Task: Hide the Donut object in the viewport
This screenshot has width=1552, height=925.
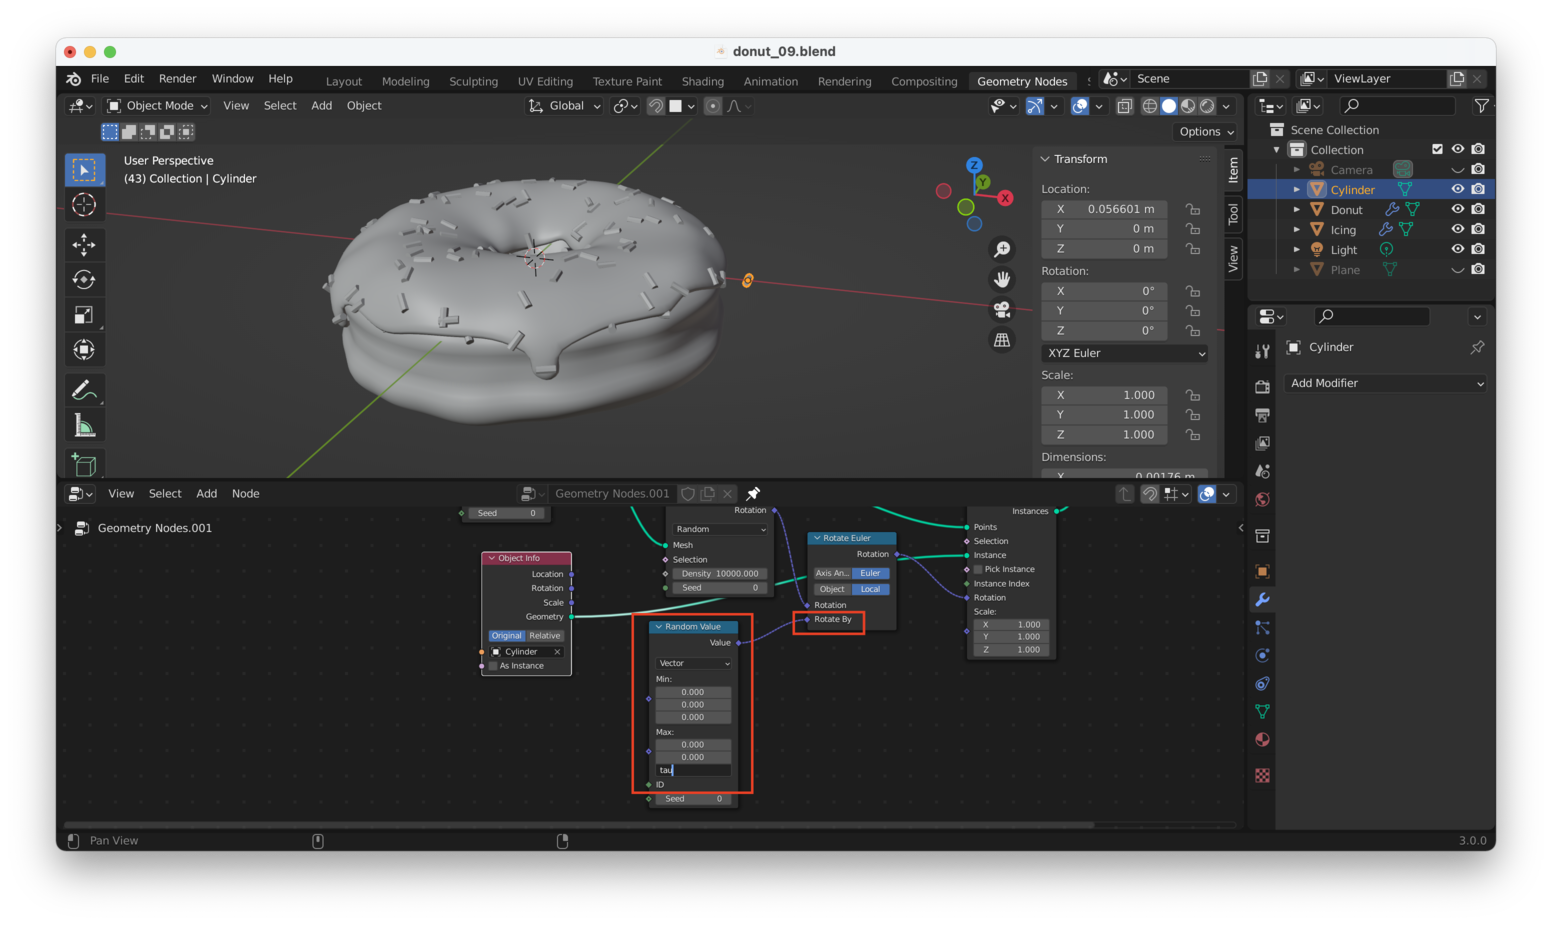Action: click(1457, 209)
